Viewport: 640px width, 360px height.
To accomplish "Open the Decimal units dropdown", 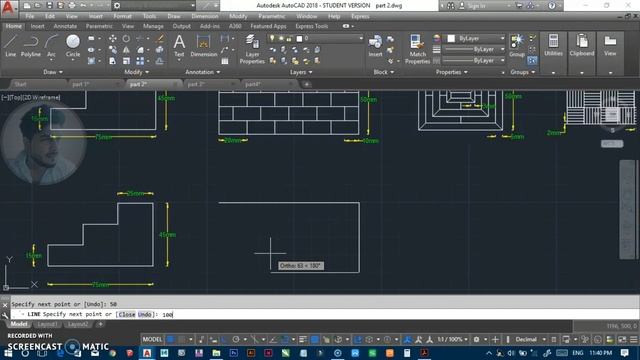I will [x=530, y=339].
